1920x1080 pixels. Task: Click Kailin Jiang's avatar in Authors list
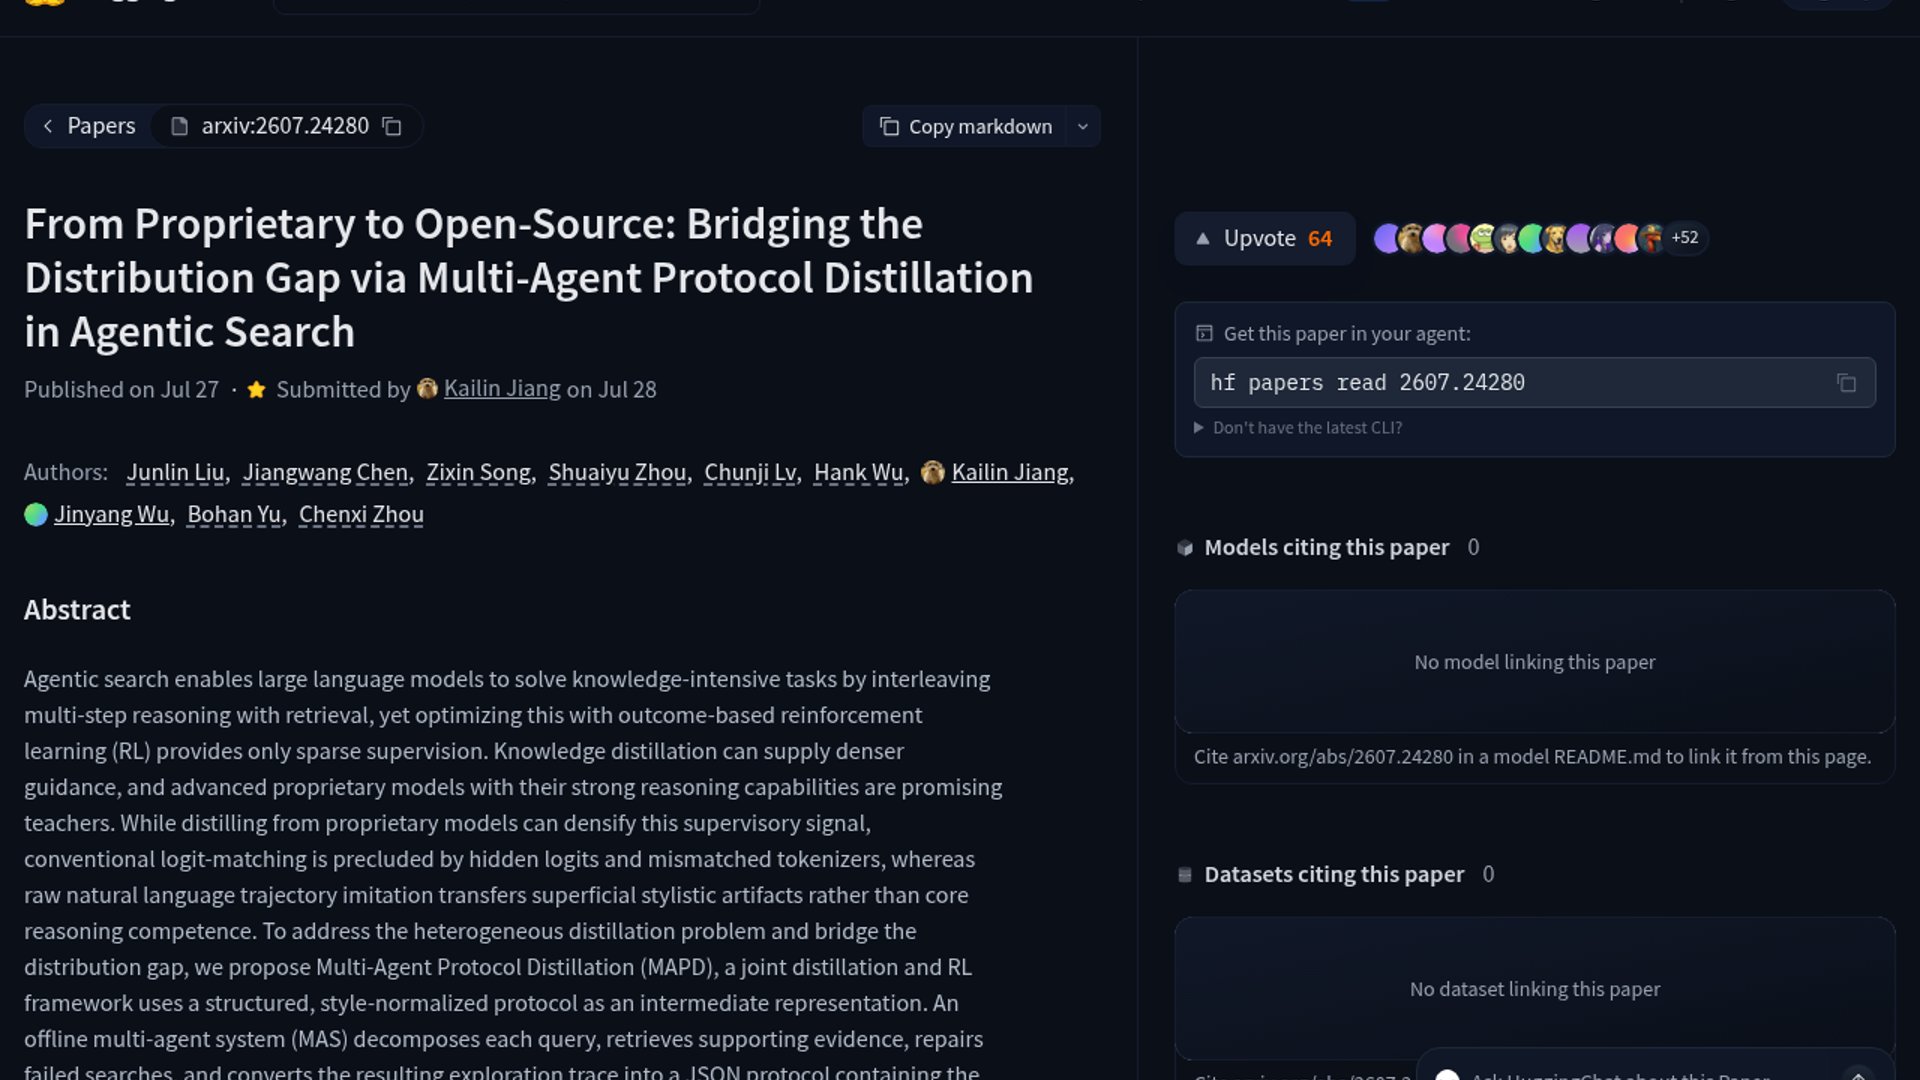[933, 472]
